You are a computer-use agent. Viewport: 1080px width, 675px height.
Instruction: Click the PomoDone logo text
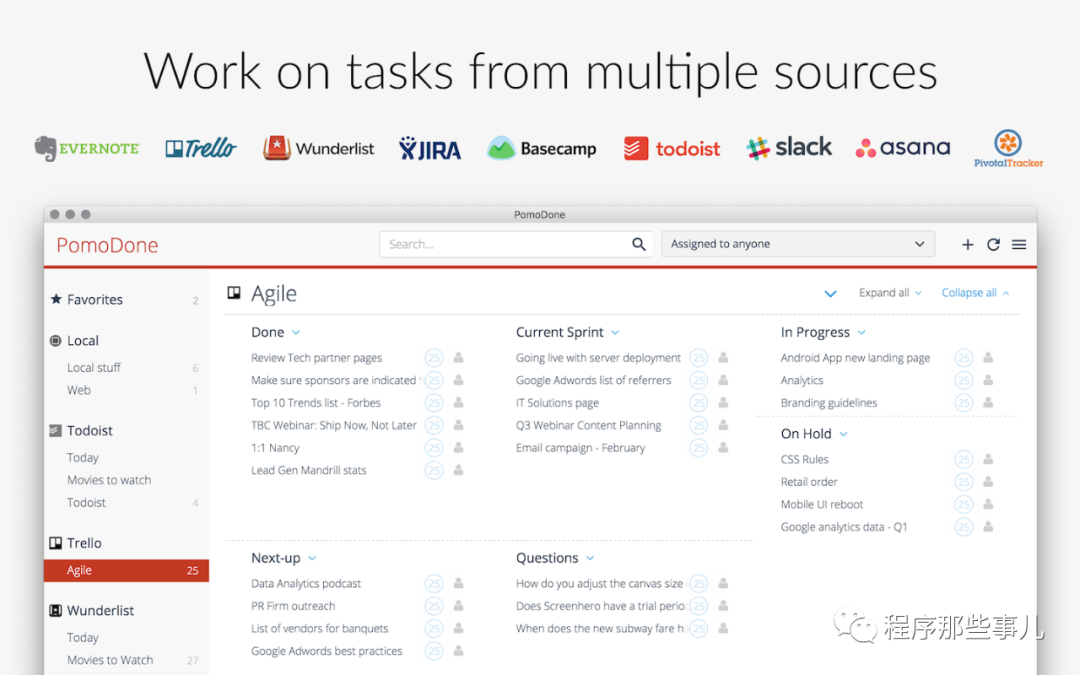tap(107, 245)
